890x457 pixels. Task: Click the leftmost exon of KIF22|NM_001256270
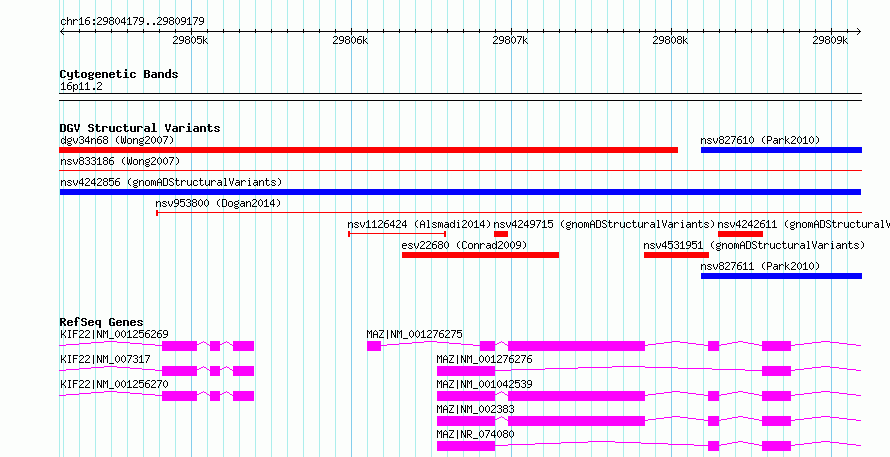point(179,396)
